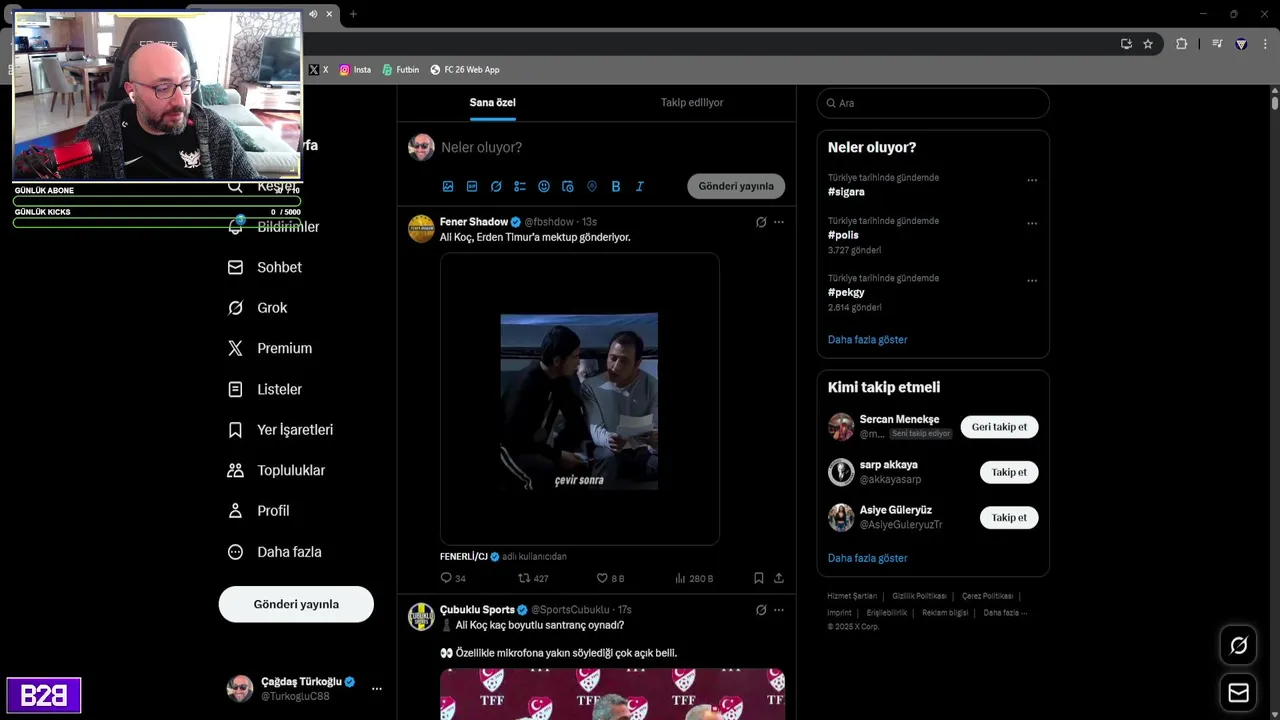
Task: Open the emoji picker in the composer
Action: click(544, 186)
